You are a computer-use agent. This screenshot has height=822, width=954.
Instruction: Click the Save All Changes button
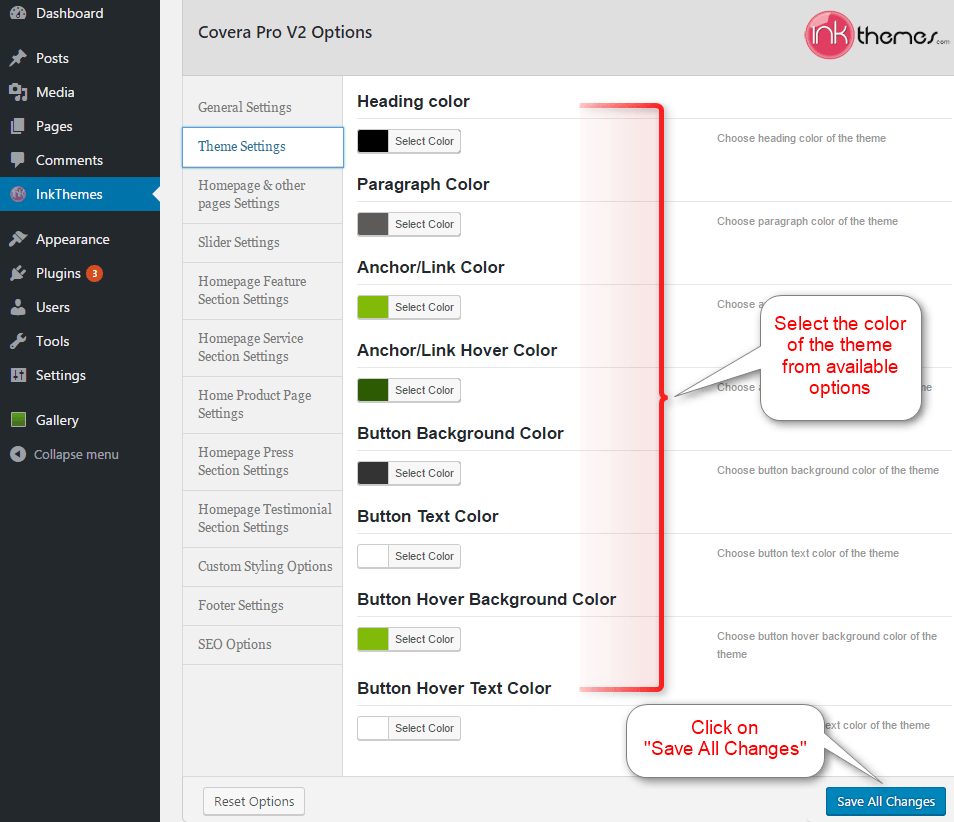[x=886, y=801]
